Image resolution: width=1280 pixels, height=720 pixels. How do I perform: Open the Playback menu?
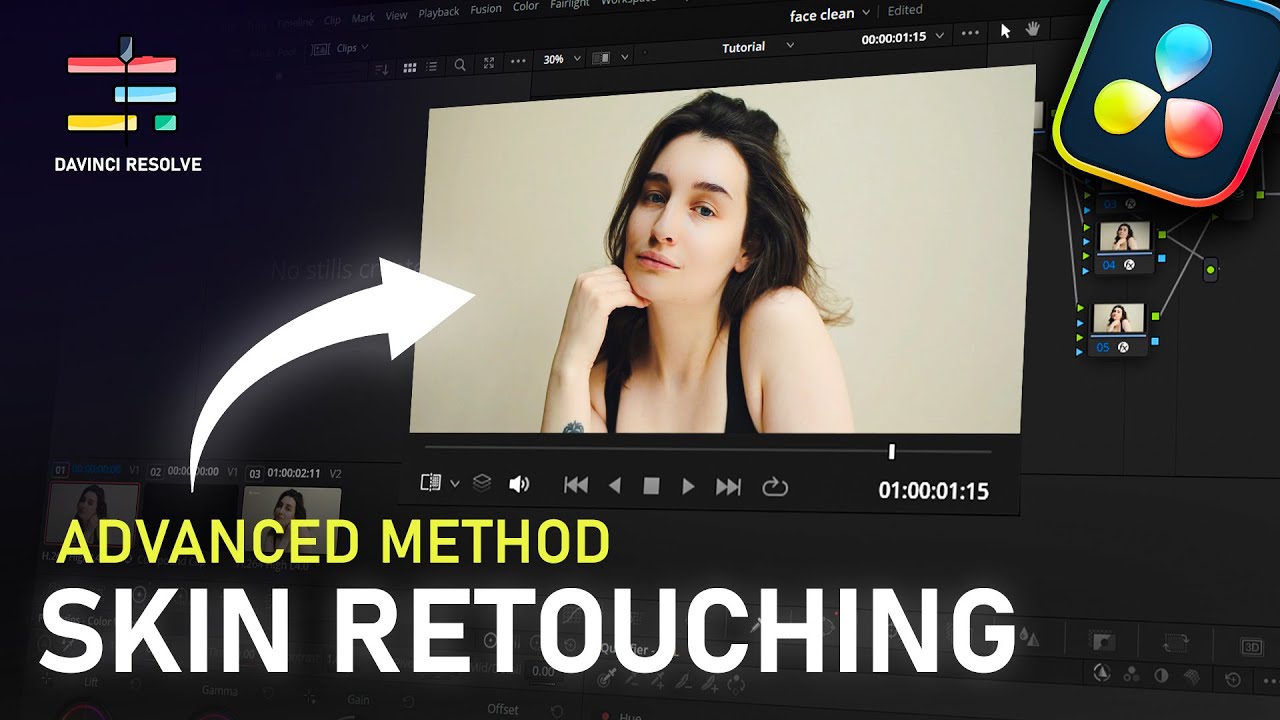click(439, 12)
